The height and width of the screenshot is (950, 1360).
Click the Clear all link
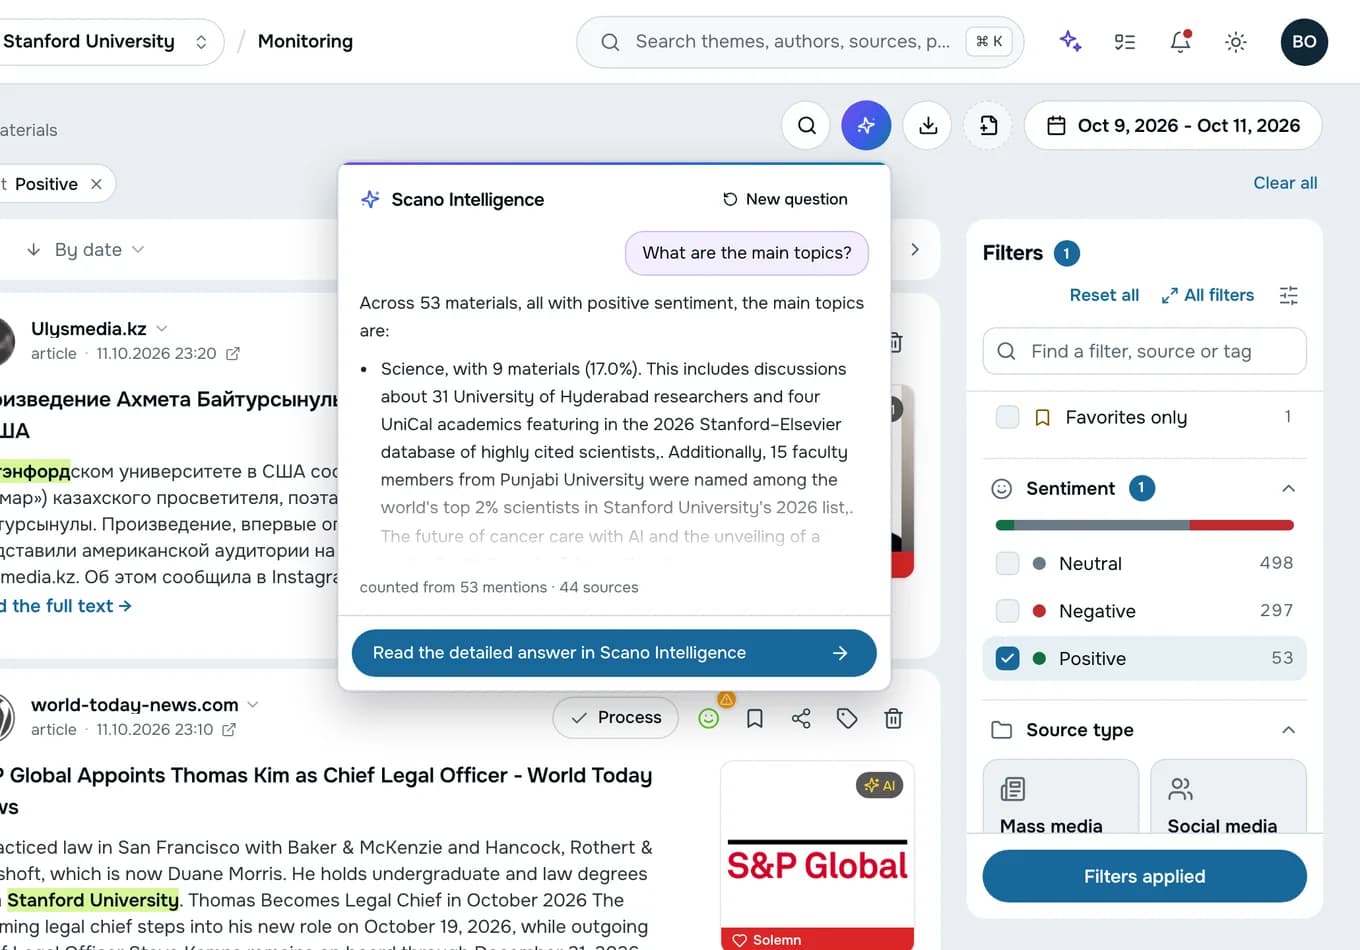point(1285,183)
